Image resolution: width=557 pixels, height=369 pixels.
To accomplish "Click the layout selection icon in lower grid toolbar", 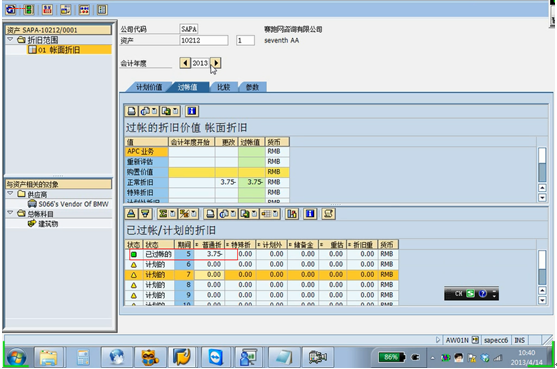I will pyautogui.click(x=266, y=214).
